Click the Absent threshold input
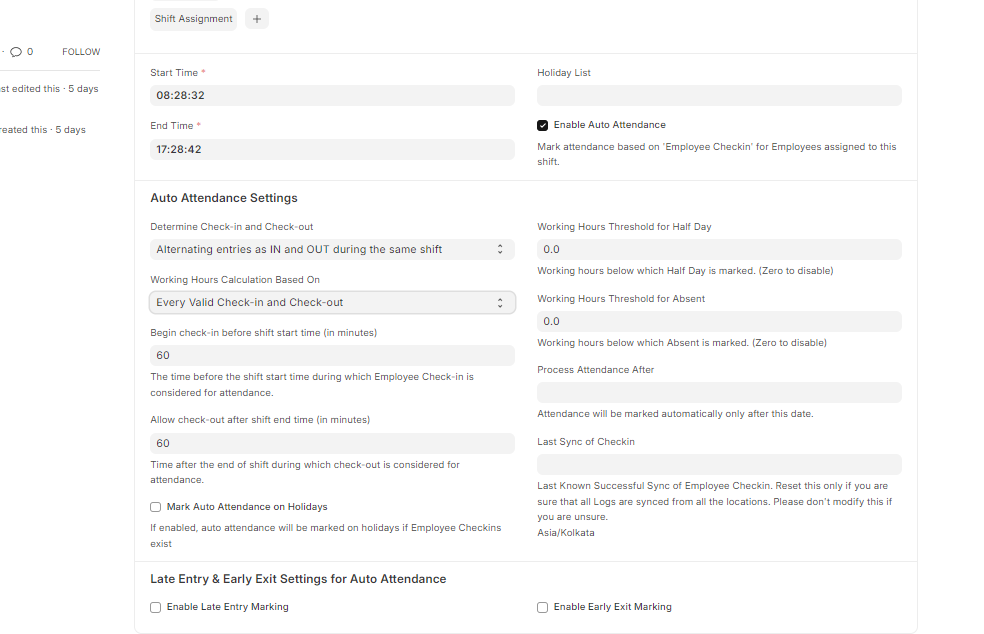 (719, 321)
